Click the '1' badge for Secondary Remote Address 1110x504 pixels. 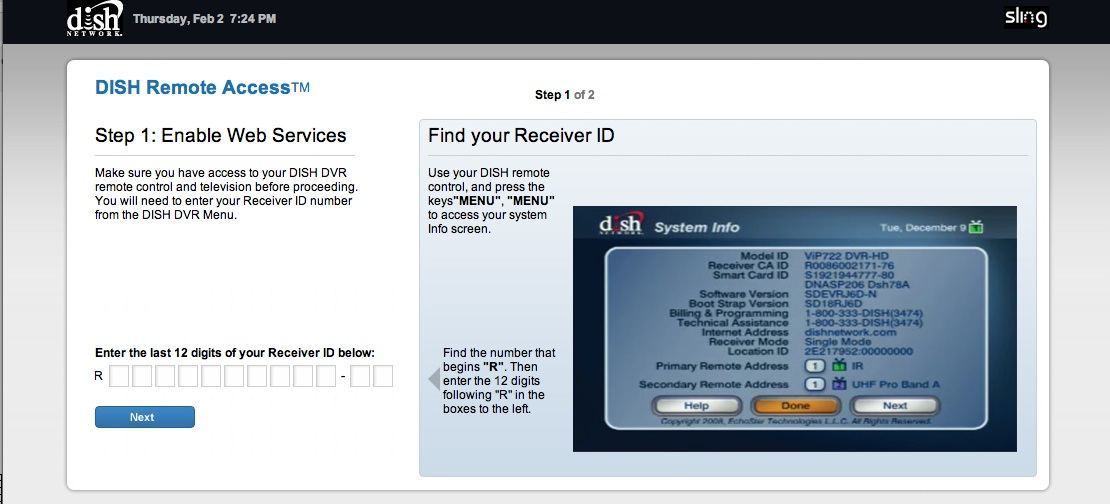click(x=816, y=384)
